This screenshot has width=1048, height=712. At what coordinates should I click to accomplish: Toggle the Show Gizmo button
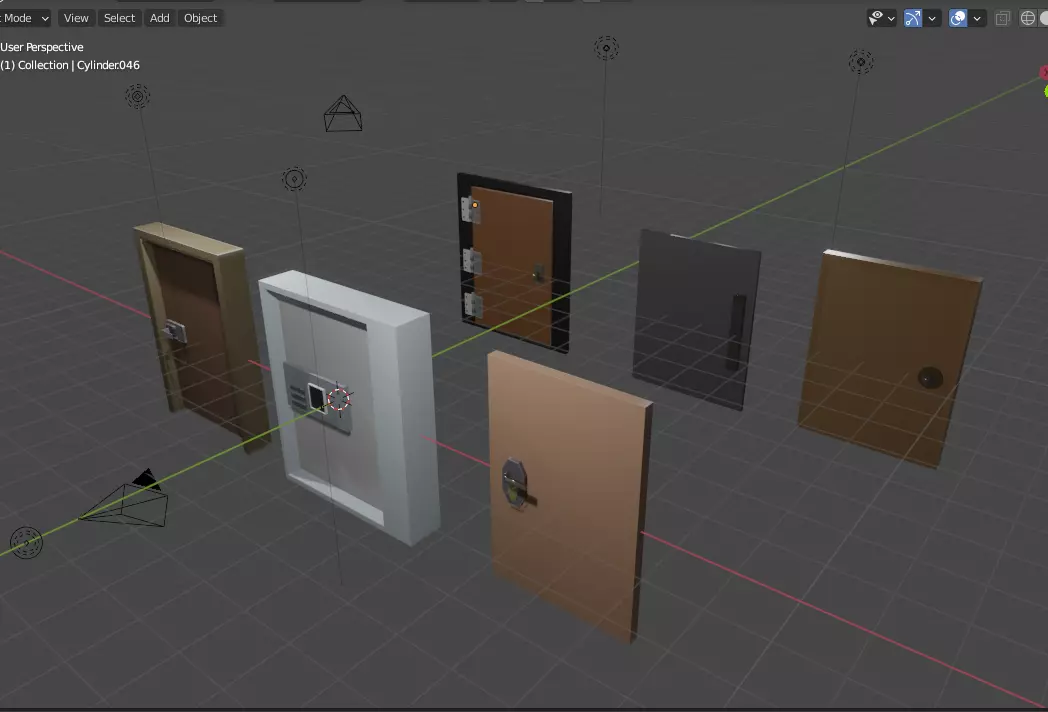pos(912,18)
